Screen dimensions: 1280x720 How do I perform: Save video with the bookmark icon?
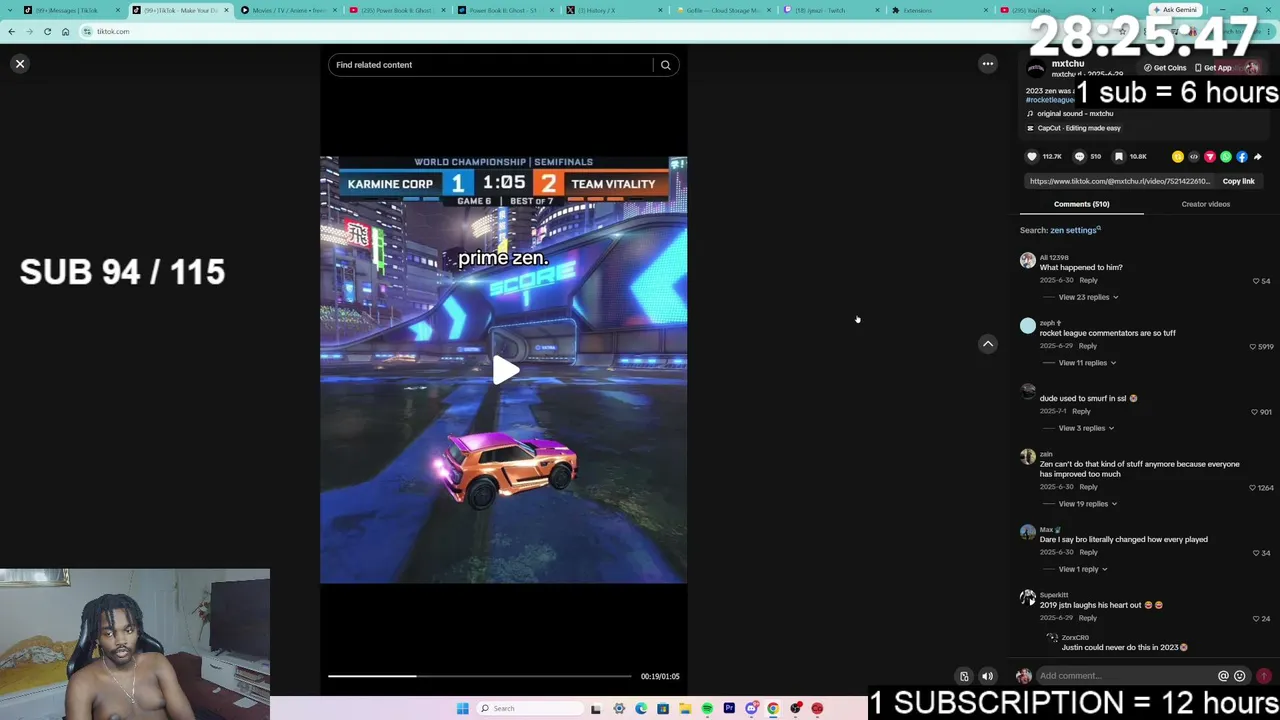pos(1119,157)
